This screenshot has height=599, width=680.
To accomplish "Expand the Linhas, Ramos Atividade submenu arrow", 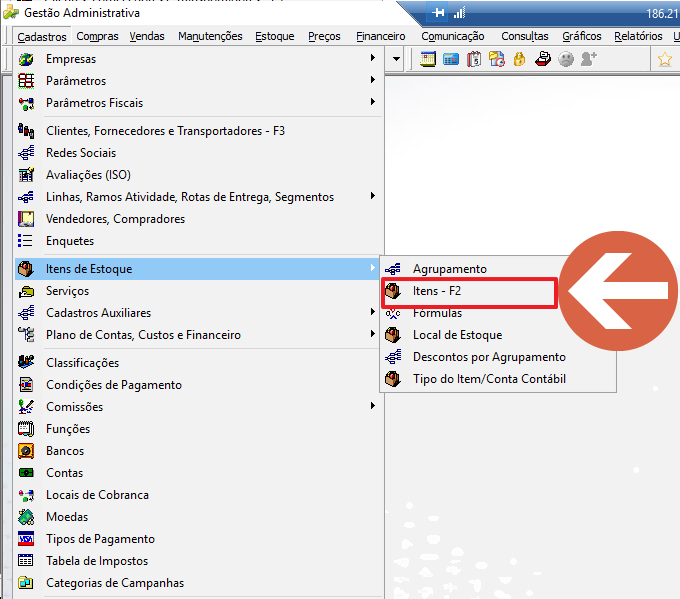I will [x=373, y=196].
